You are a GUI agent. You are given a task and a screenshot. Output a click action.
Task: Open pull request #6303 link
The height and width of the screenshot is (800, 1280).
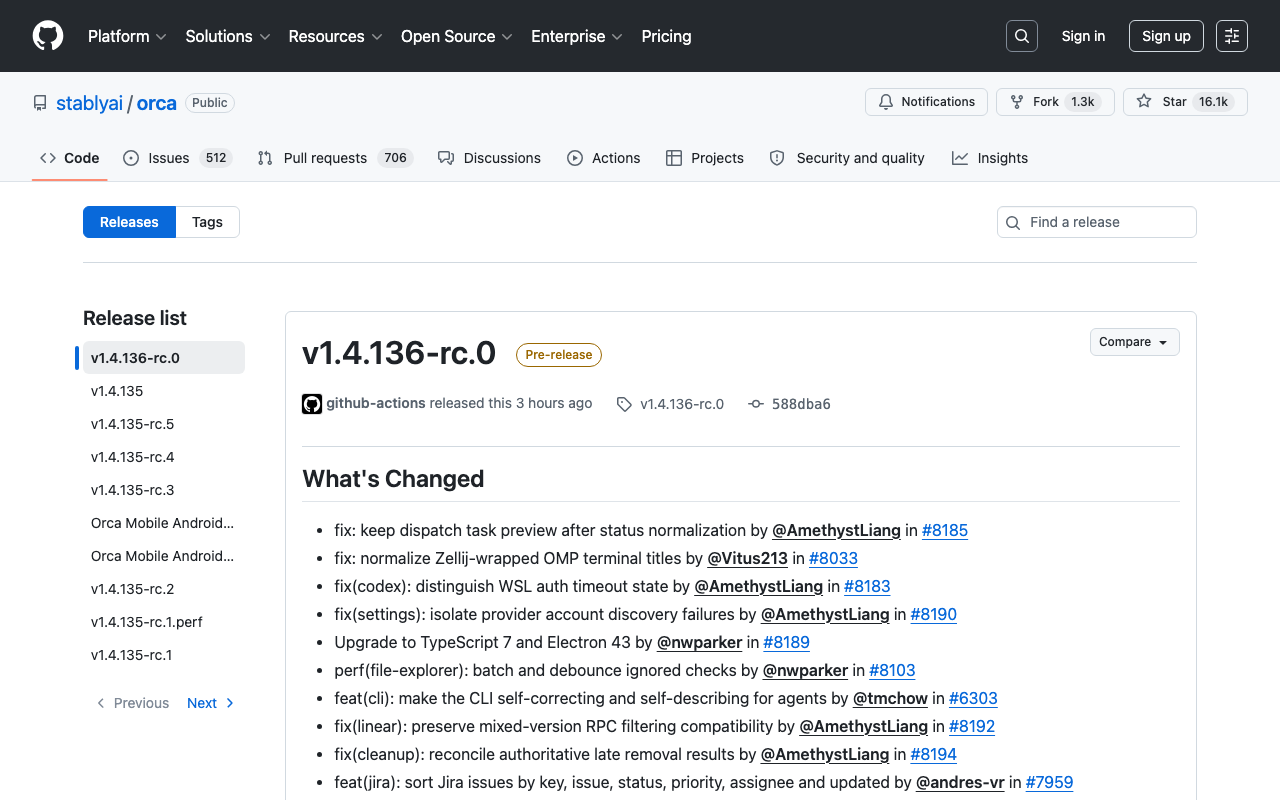tap(973, 698)
